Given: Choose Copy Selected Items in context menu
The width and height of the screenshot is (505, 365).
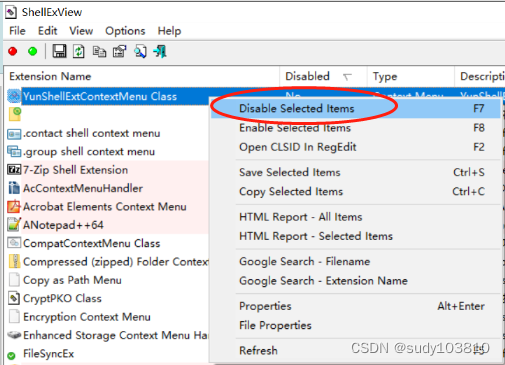Looking at the screenshot, I should 356,192.
